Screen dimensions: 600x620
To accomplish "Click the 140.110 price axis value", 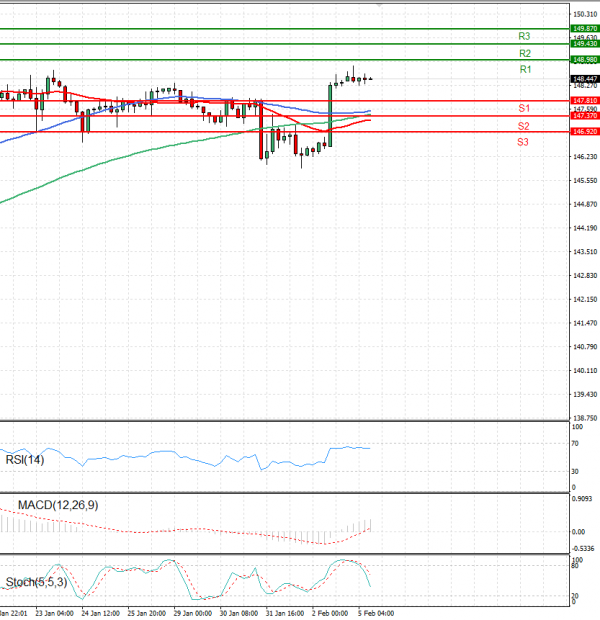I will (585, 371).
